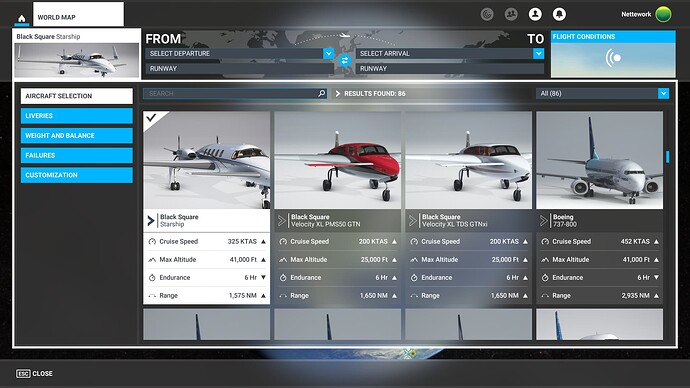Screen dimensions: 690x388
Task: Click TDS GTNxi Range arc icon
Action: [414, 296]
